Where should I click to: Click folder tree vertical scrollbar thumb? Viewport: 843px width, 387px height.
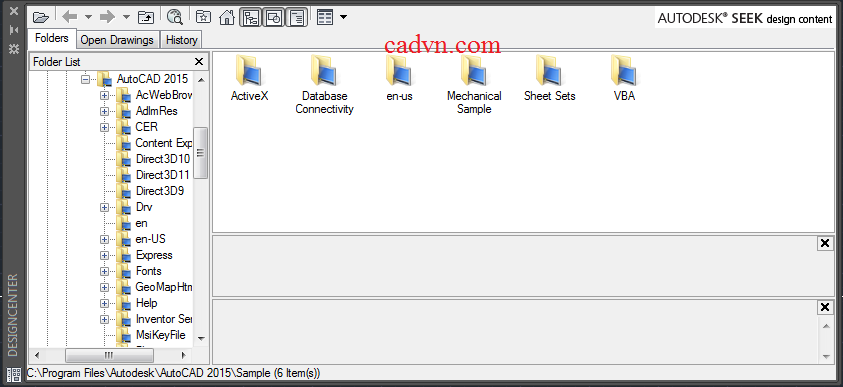point(201,153)
